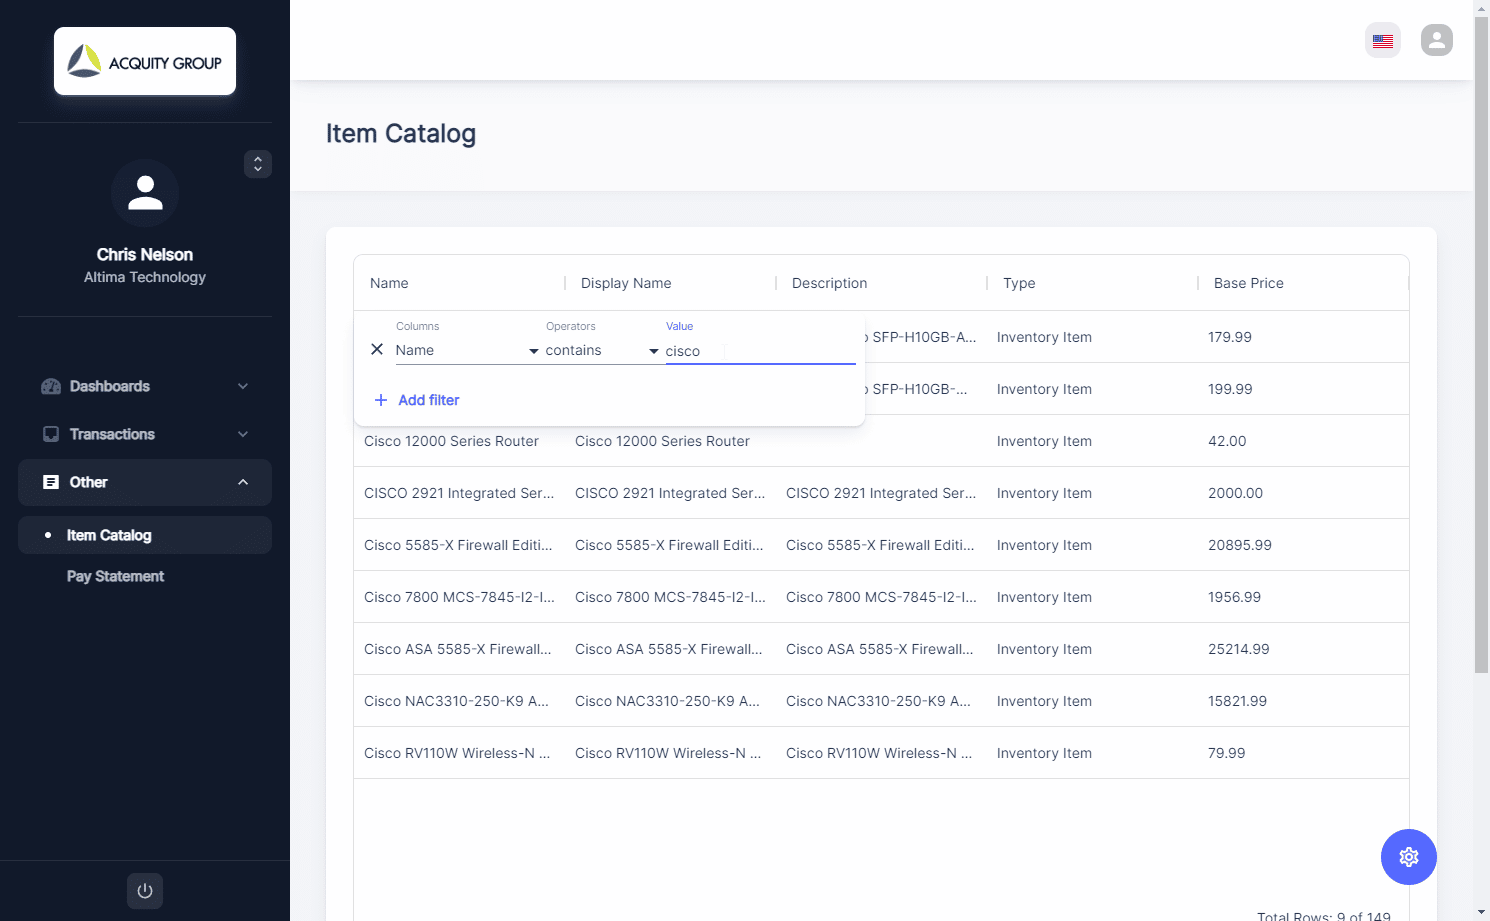The image size is (1490, 921).
Task: Open the Operators dropdown showing contains
Action: 601,351
